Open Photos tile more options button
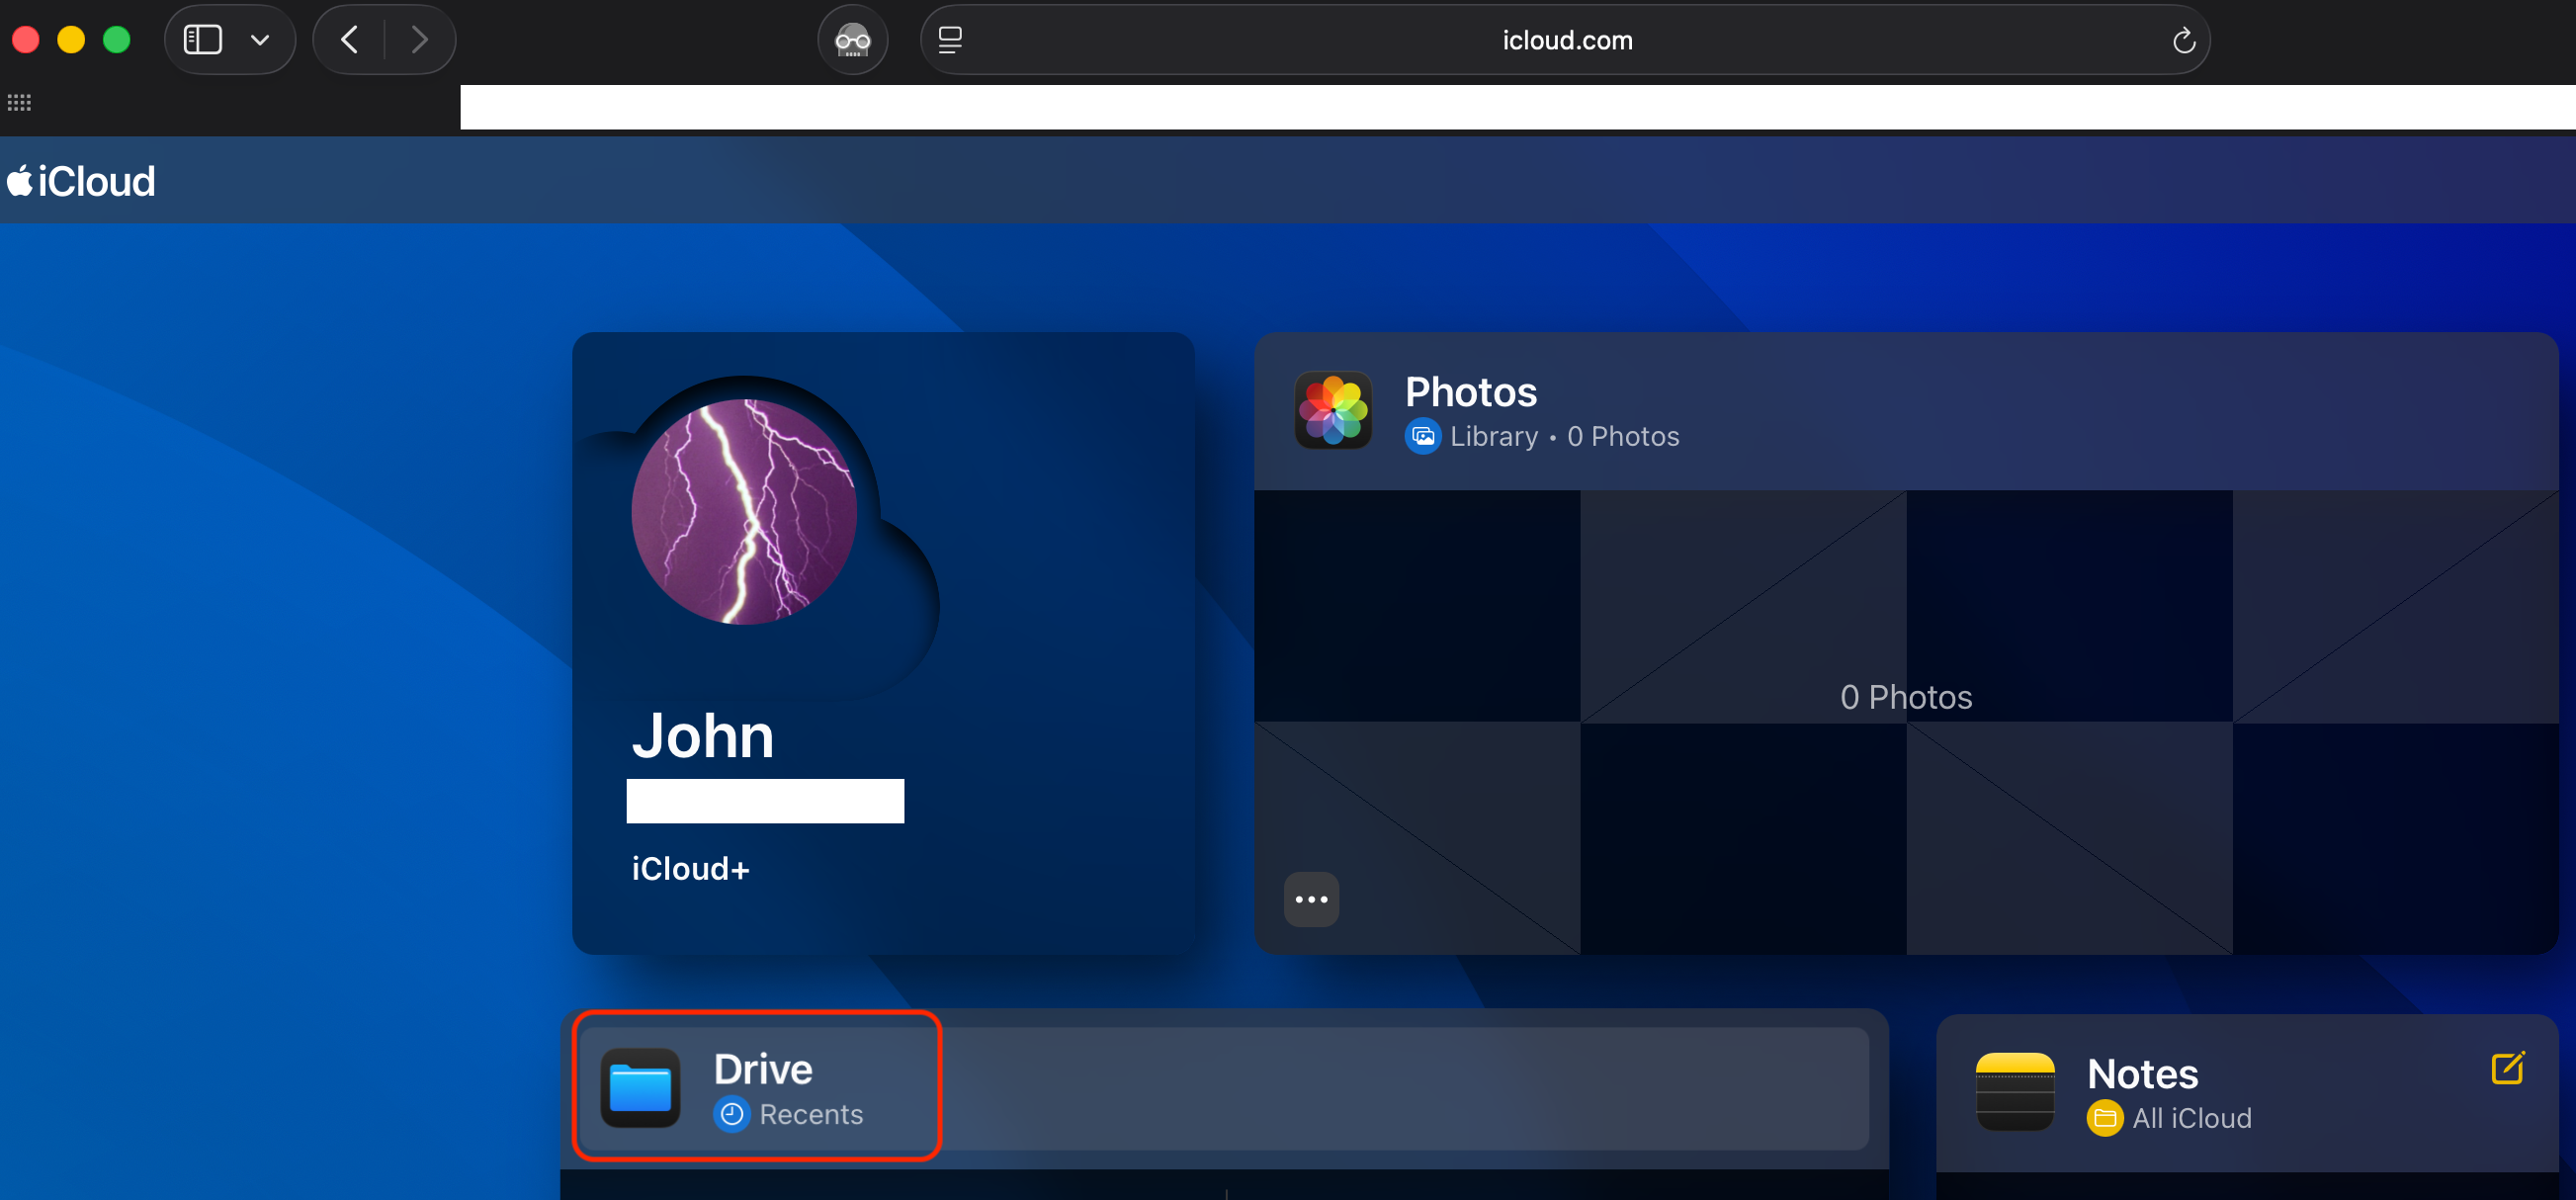 click(x=1310, y=899)
